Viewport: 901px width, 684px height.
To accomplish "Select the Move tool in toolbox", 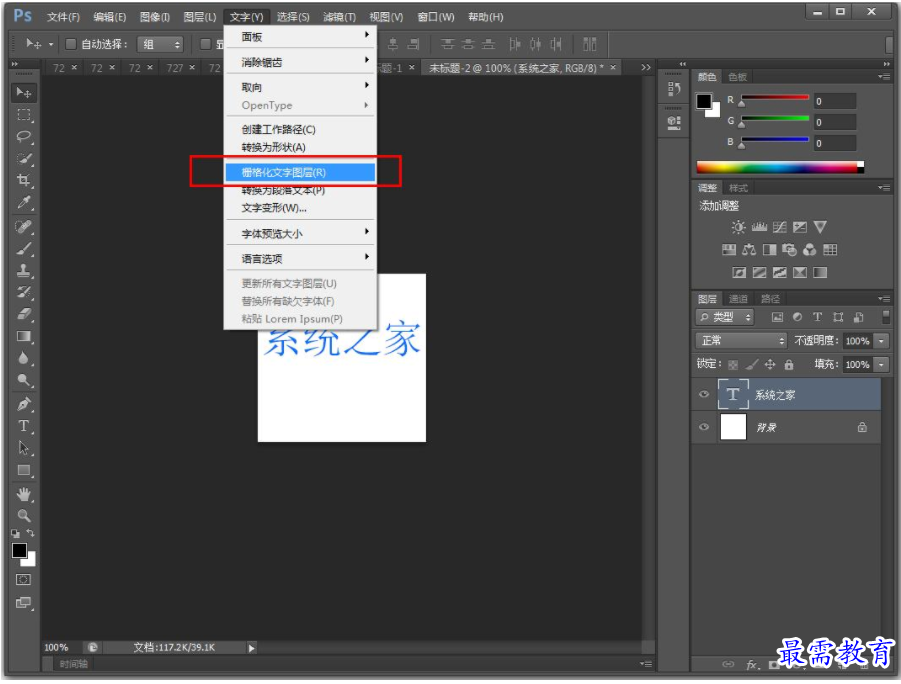I will tap(24, 93).
